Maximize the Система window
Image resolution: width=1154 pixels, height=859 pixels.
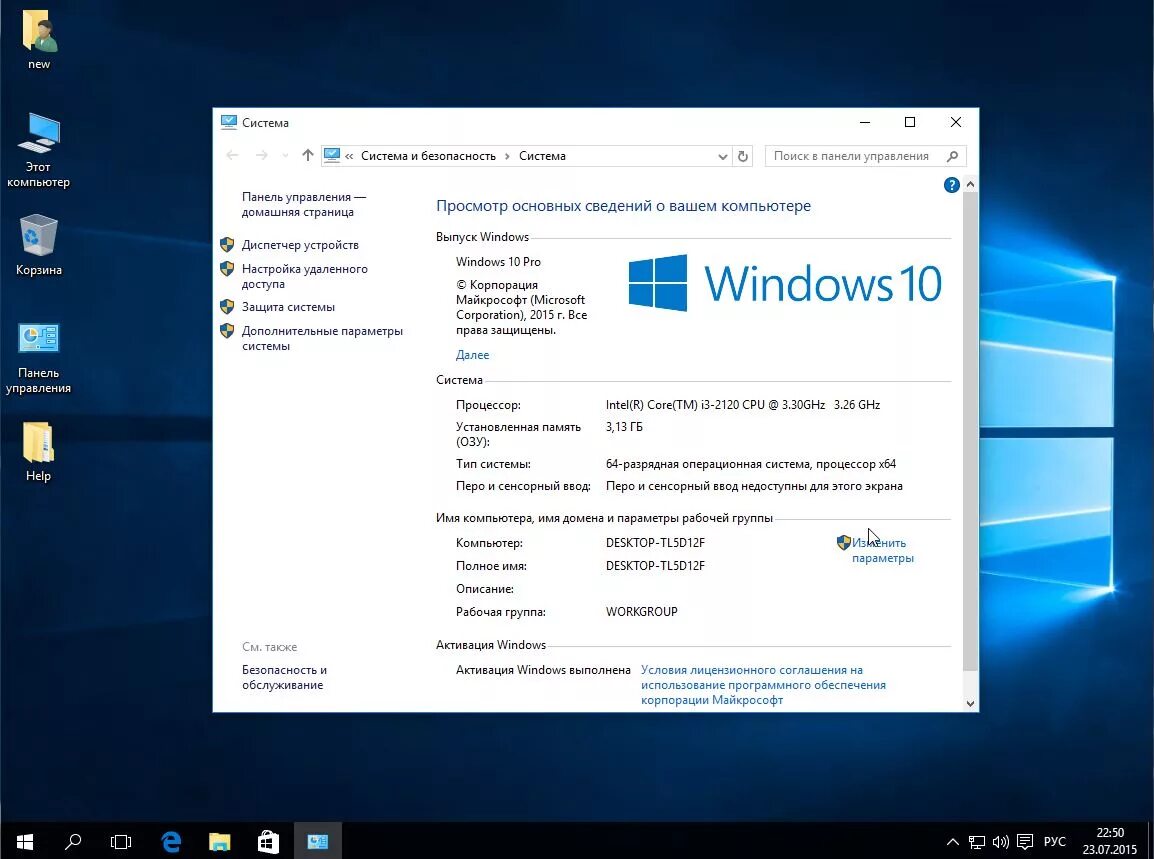(910, 122)
